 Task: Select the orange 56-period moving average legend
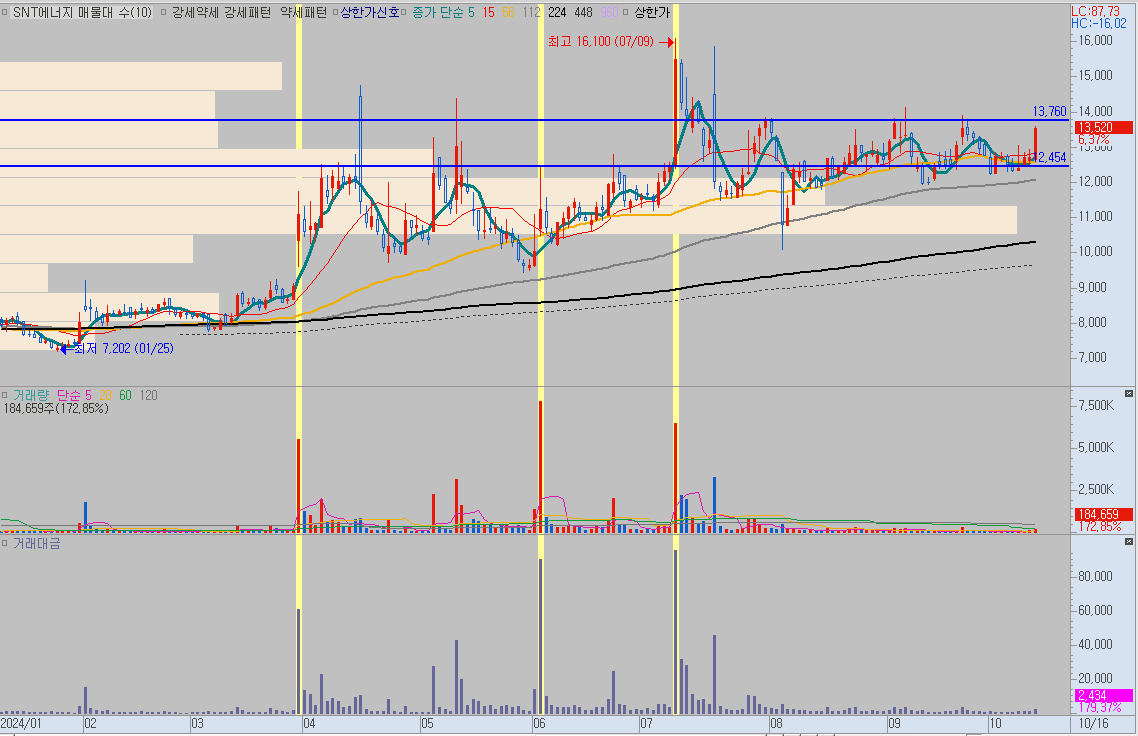(508, 12)
